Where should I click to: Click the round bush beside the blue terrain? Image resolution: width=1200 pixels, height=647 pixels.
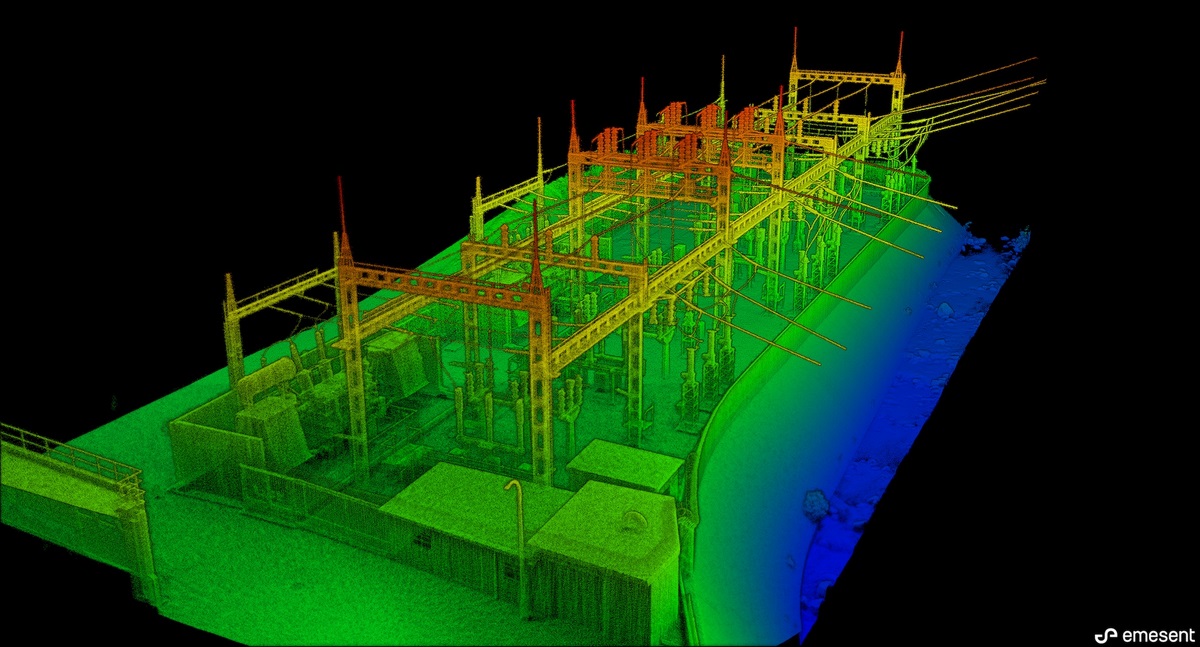(x=816, y=503)
